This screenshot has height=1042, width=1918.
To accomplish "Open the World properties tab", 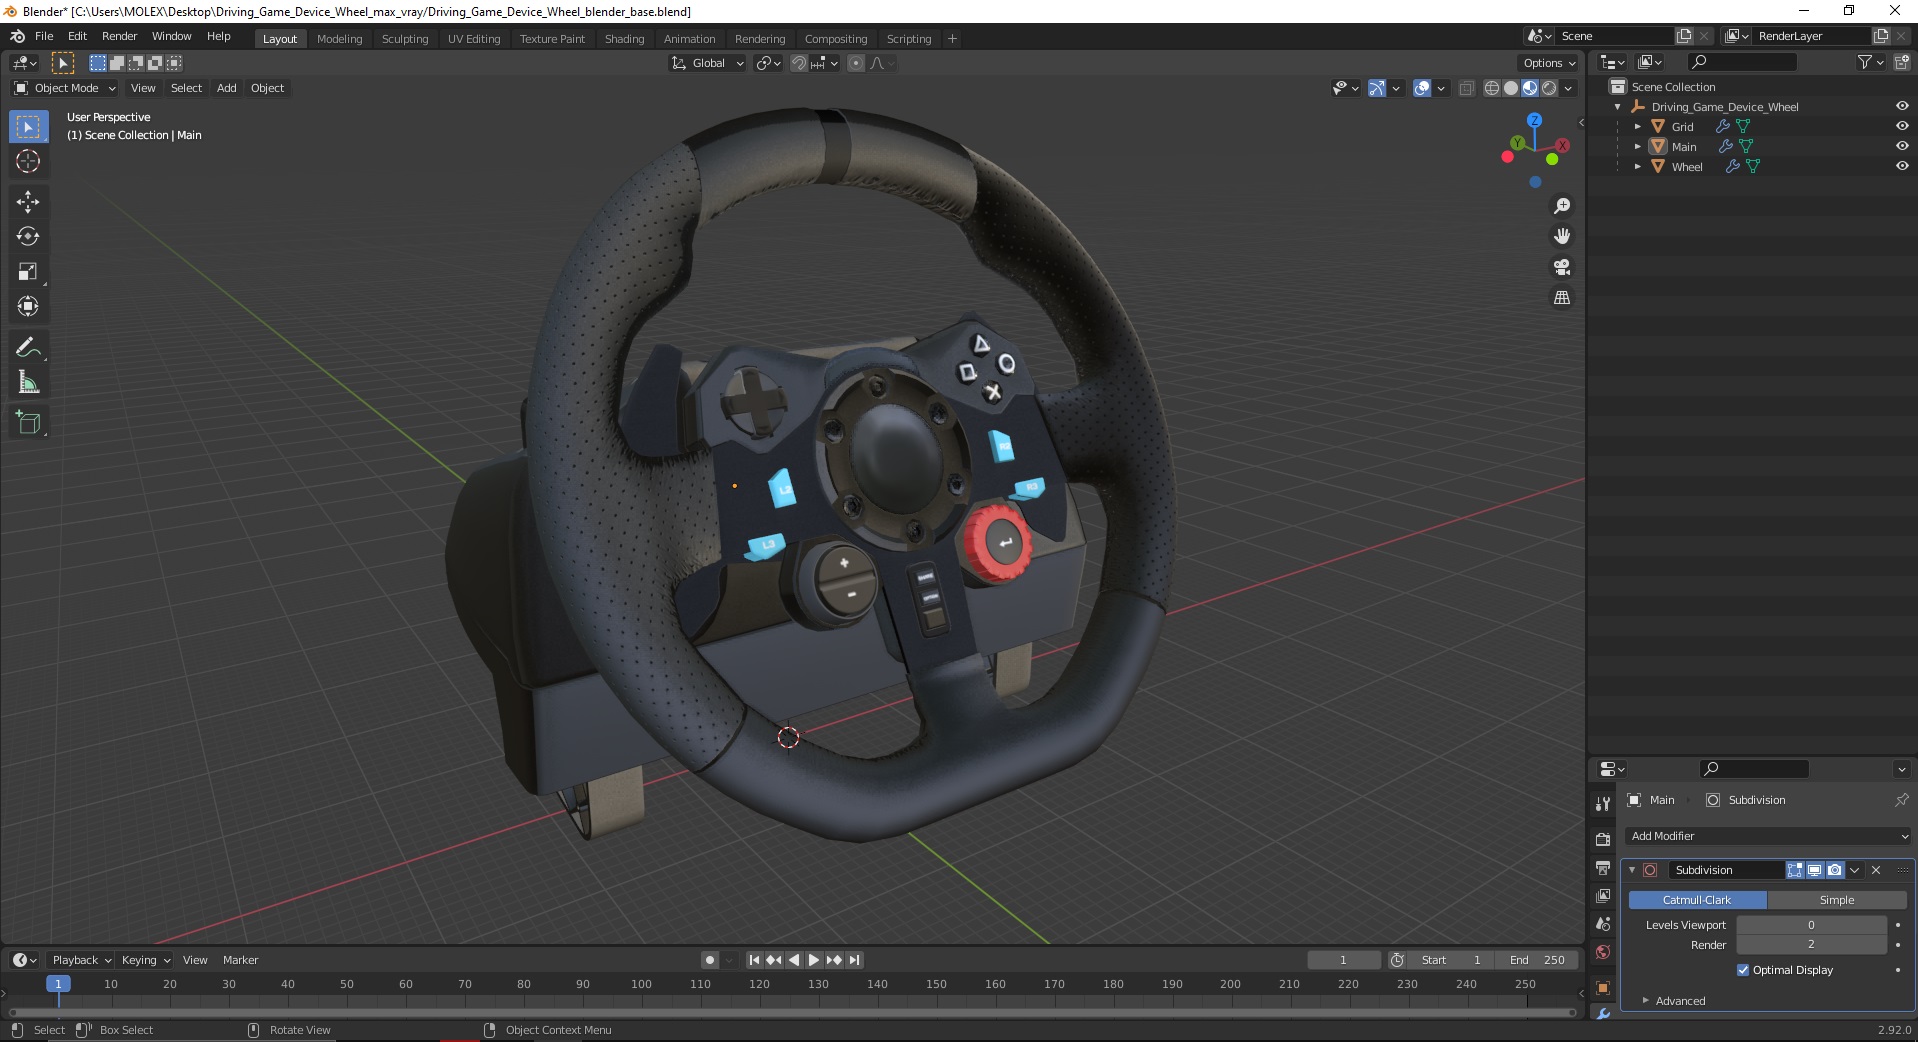I will coord(1603,952).
